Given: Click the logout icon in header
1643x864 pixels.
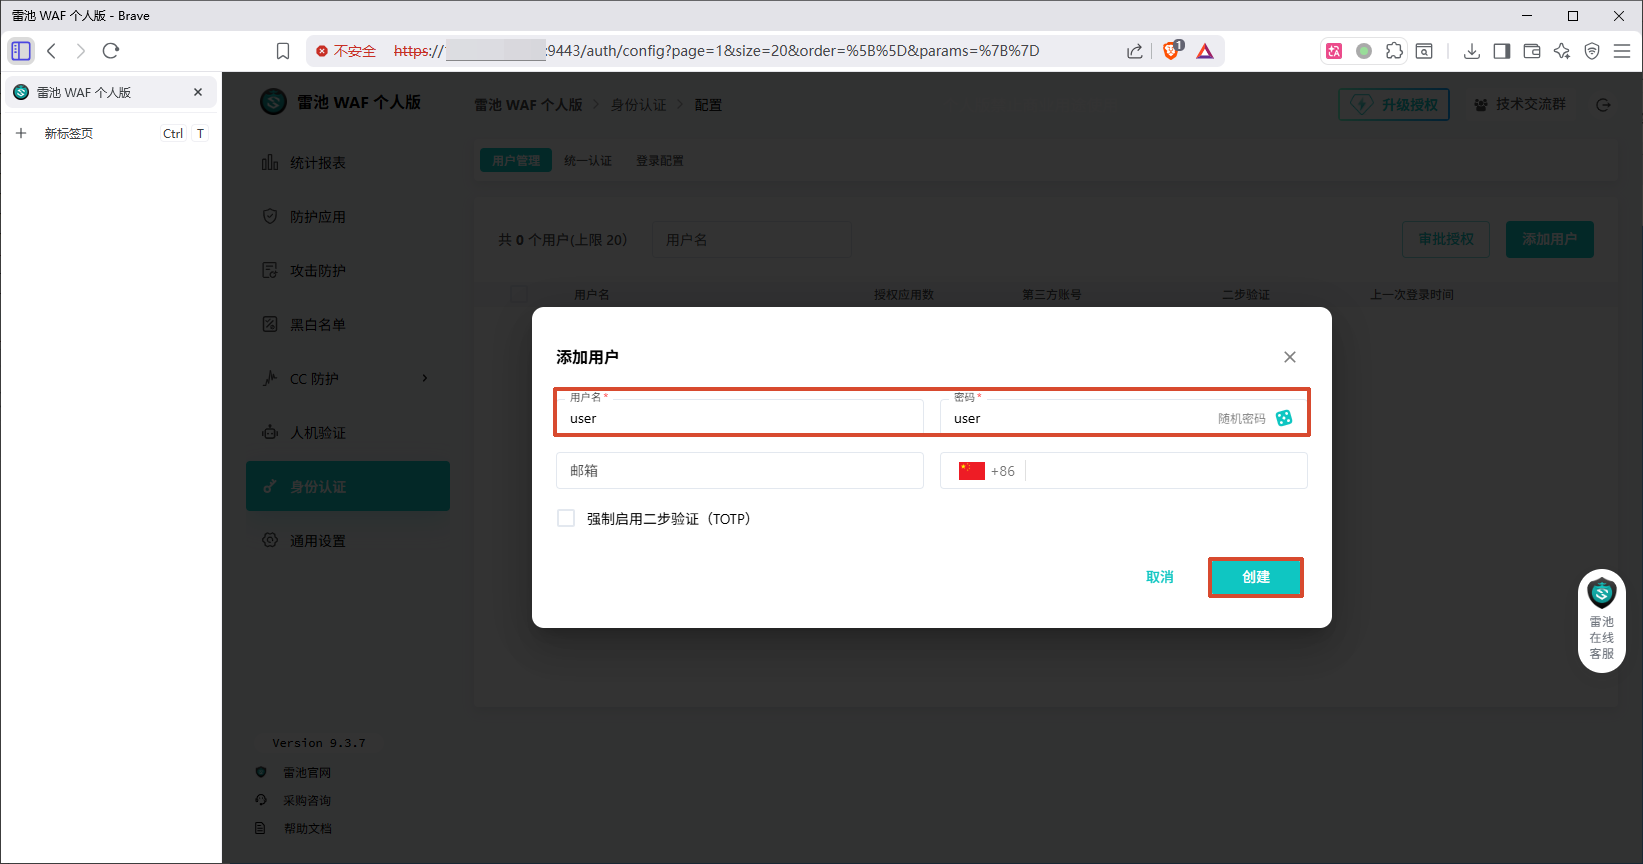Looking at the screenshot, I should click(1604, 105).
